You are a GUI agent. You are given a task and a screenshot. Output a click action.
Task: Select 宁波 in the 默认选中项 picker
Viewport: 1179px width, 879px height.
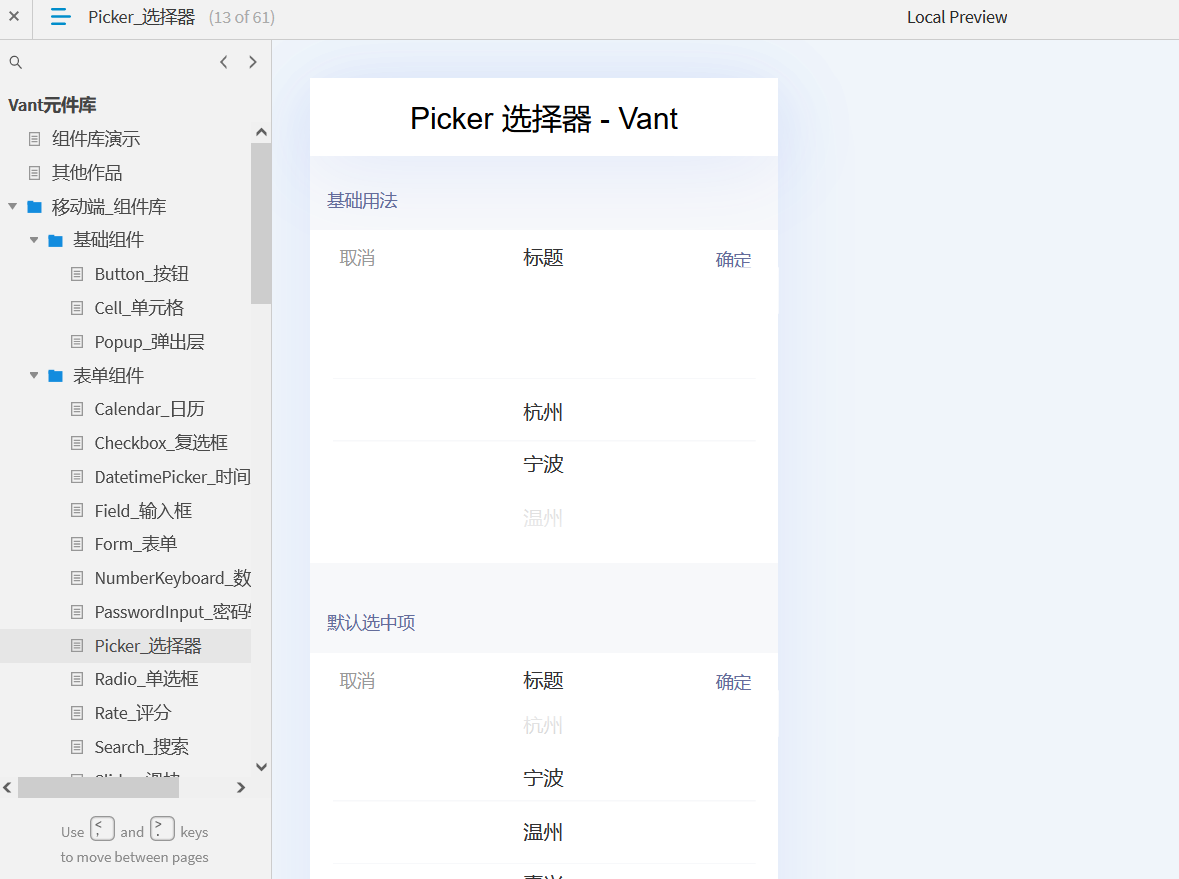coord(543,778)
